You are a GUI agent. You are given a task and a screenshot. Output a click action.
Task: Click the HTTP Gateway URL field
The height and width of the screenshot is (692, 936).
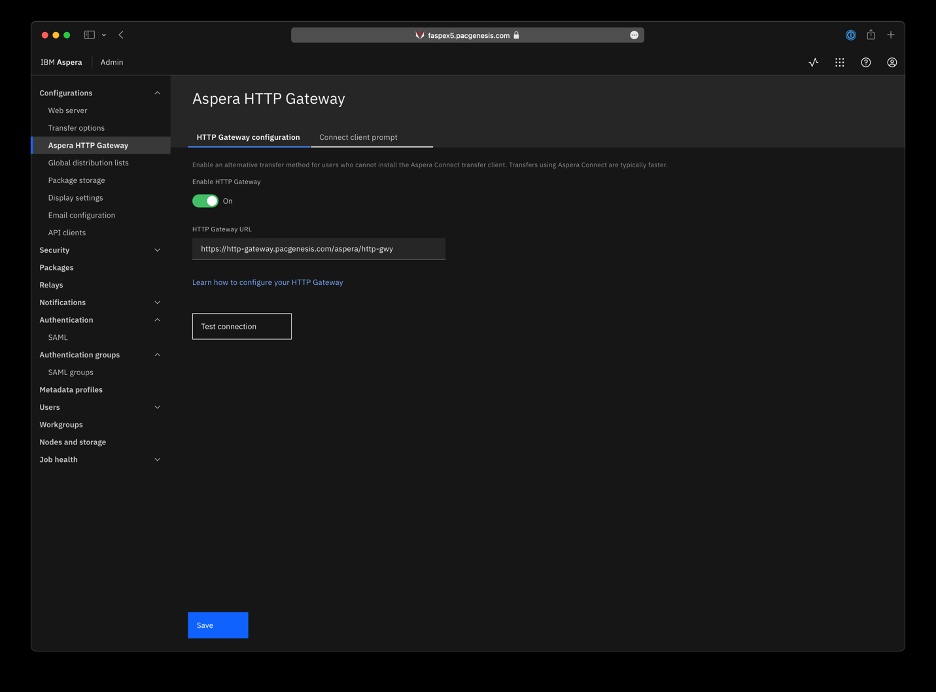319,249
